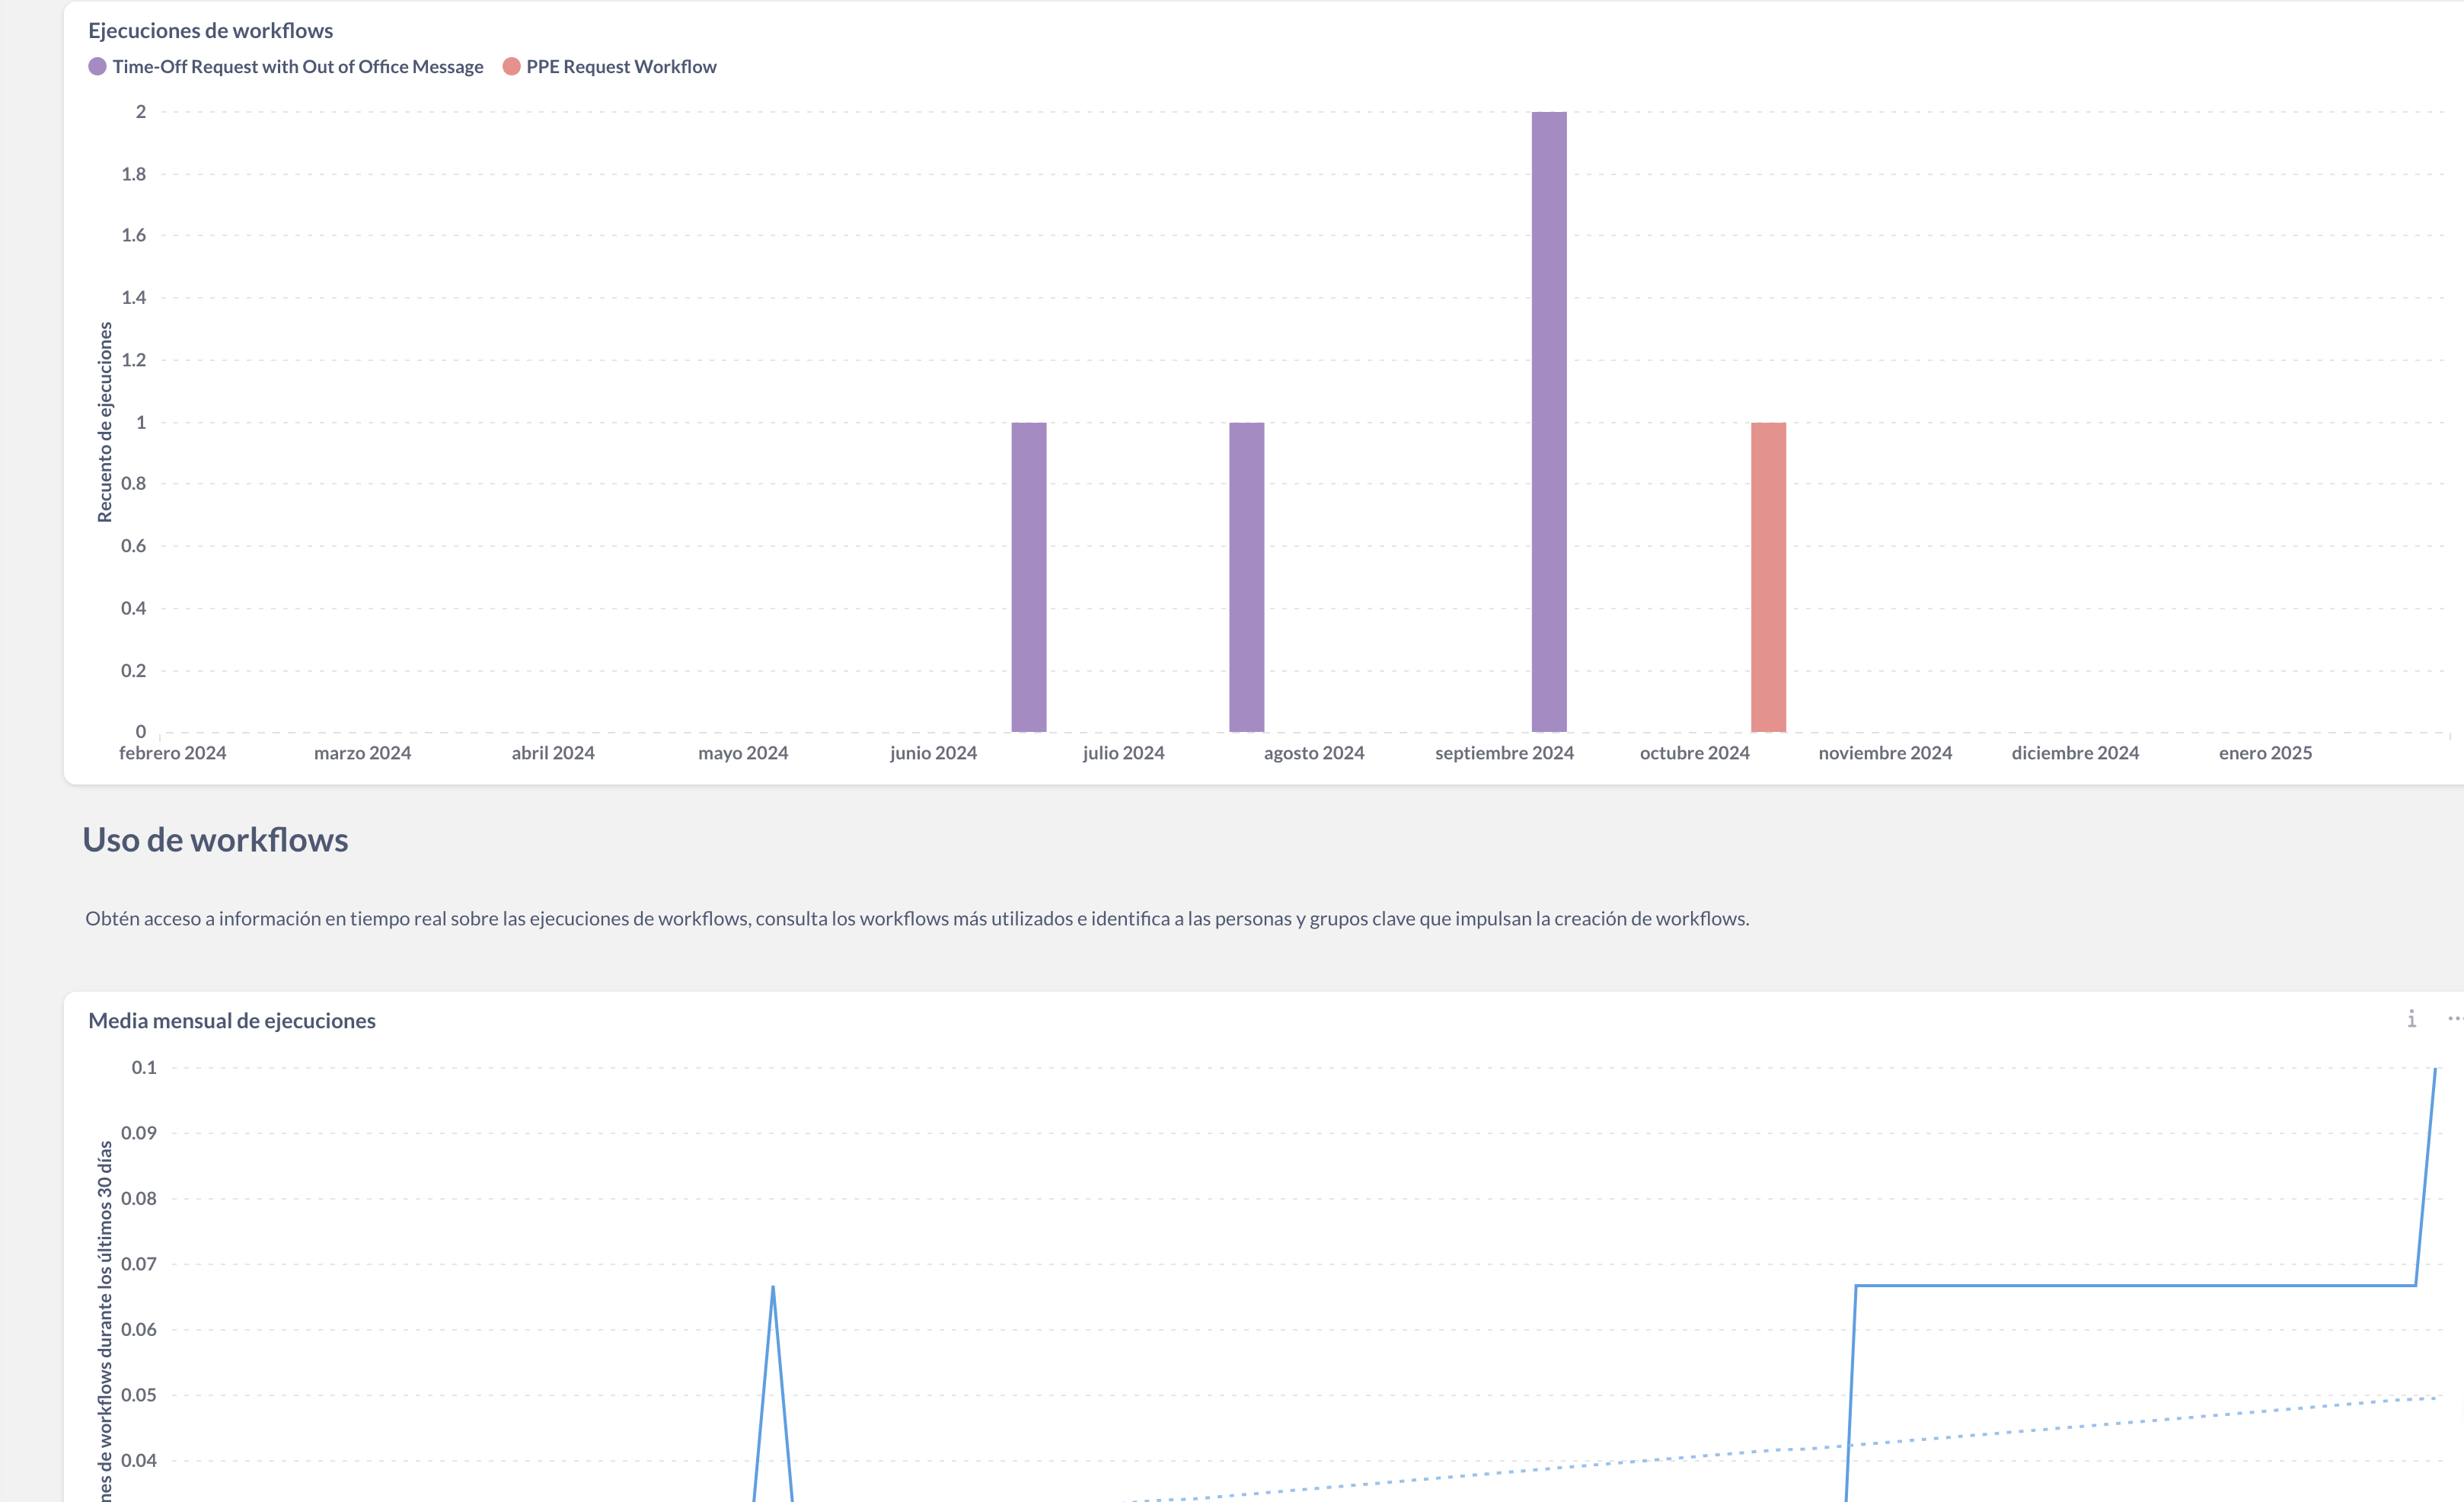Click the flat blue line plateau in Media mensual chart
This screenshot has width=2464, height=1502.
pyautogui.click(x=2135, y=1285)
